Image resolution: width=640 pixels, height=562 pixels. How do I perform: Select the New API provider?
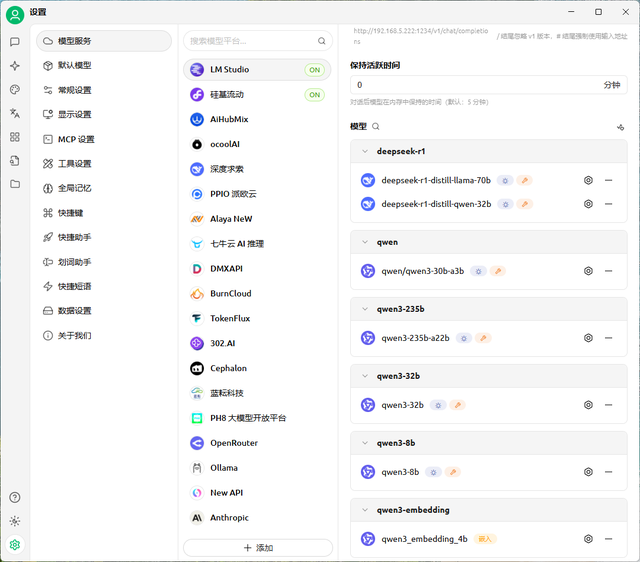coord(257,493)
